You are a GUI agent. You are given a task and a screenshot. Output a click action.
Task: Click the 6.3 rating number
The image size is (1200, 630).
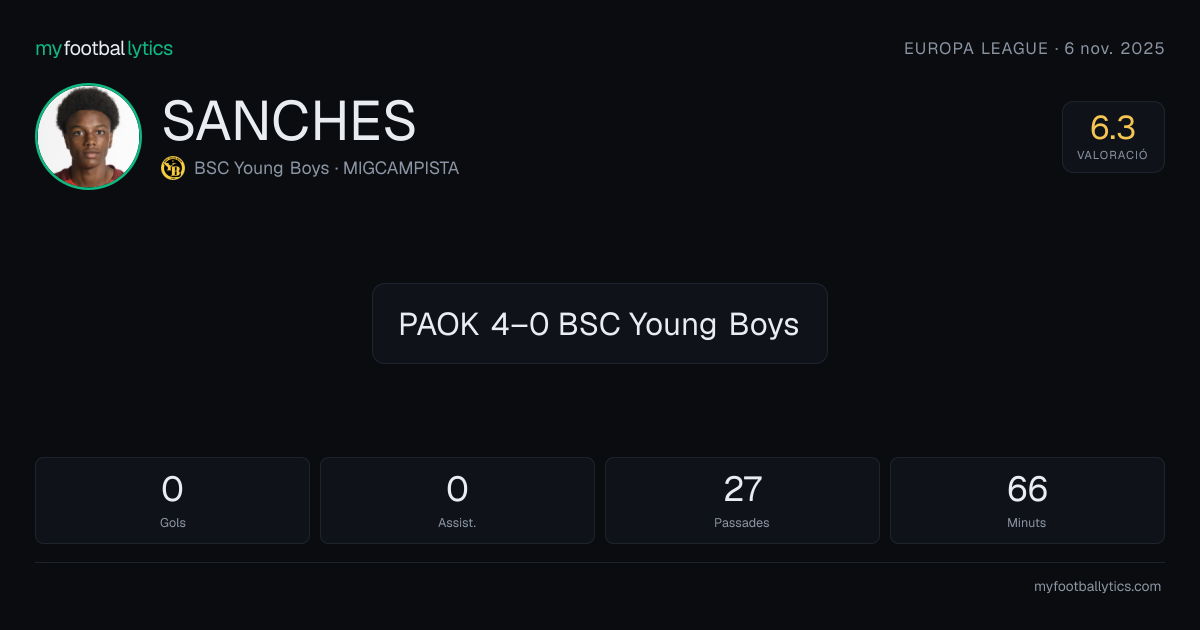pyautogui.click(x=1113, y=128)
